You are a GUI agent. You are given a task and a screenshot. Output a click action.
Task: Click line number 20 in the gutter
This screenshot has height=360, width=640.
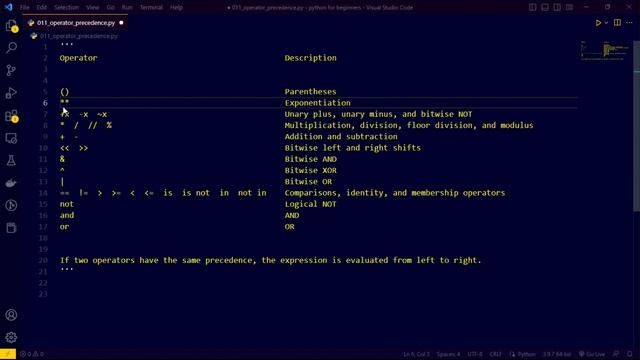point(43,260)
